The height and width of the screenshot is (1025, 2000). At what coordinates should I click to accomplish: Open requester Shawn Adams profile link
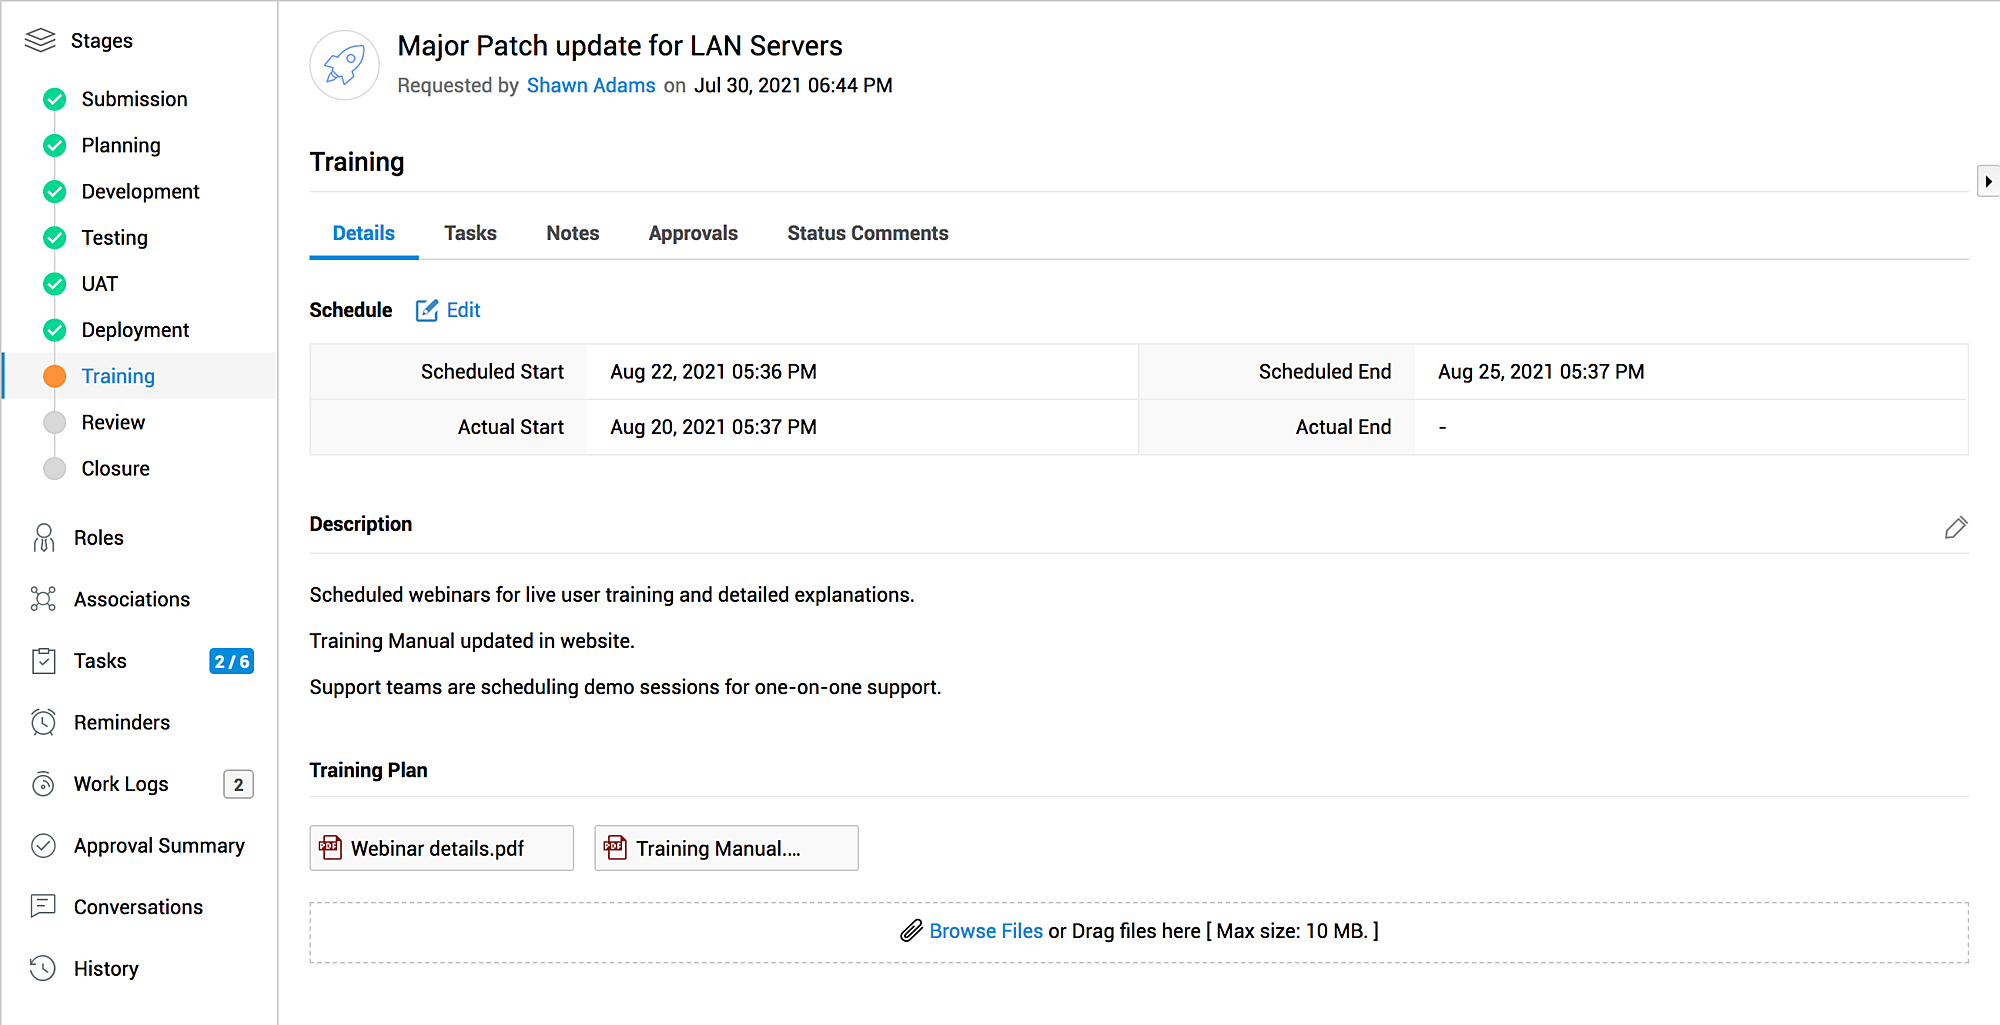(x=591, y=86)
